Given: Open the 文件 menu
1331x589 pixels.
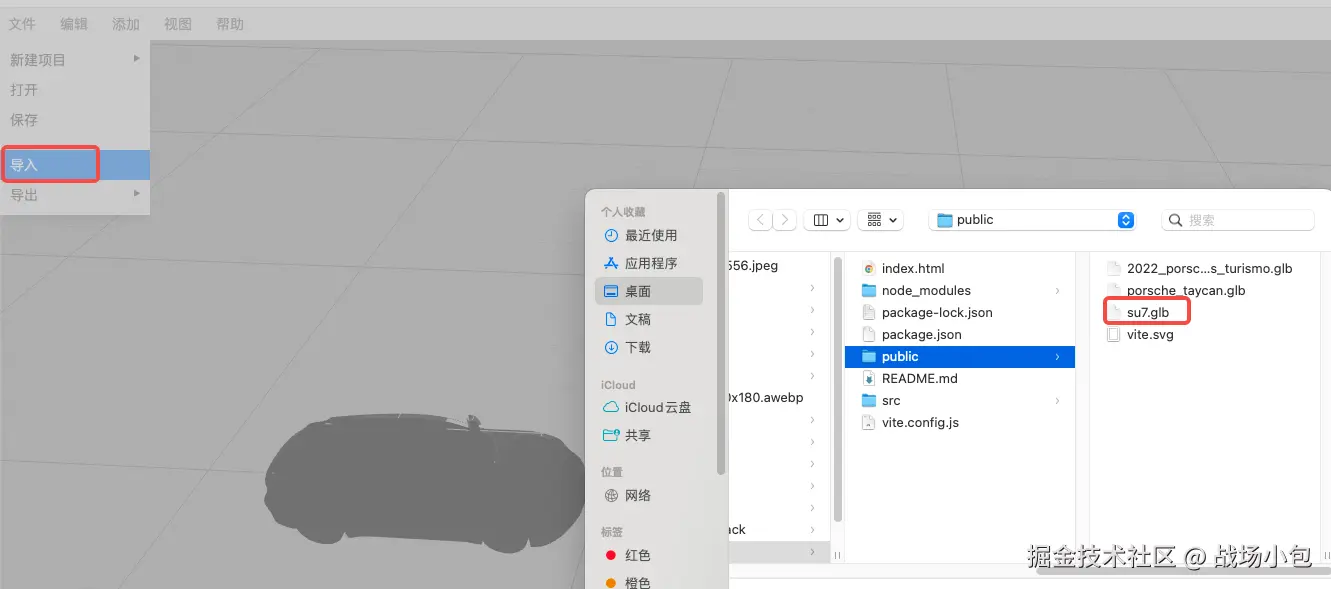Looking at the screenshot, I should [22, 24].
